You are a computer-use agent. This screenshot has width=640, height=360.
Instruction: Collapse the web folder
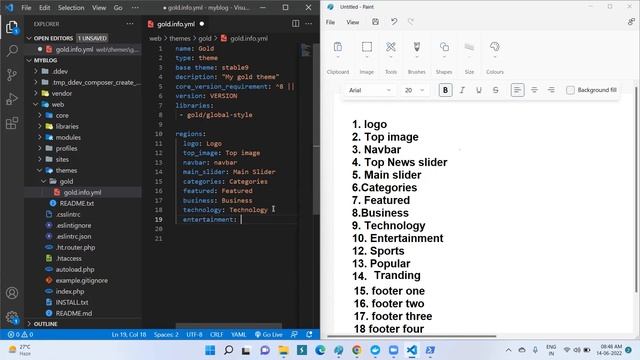coord(58,104)
